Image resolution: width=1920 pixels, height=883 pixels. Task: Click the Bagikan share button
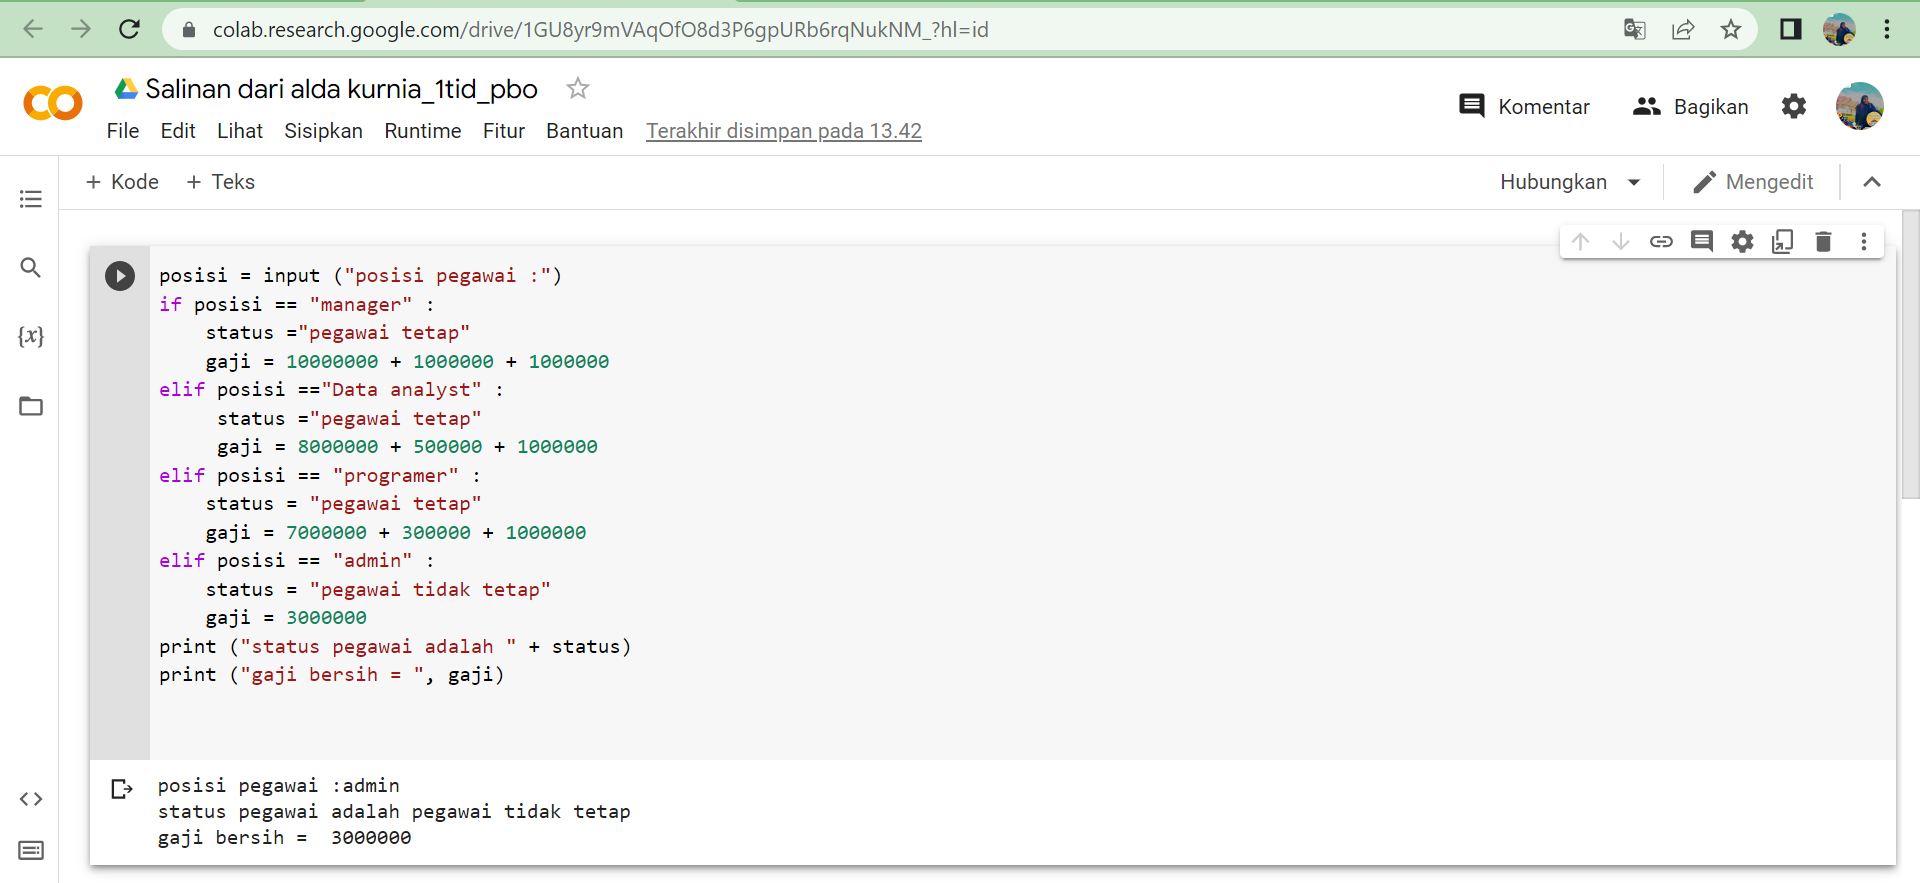click(x=1690, y=107)
